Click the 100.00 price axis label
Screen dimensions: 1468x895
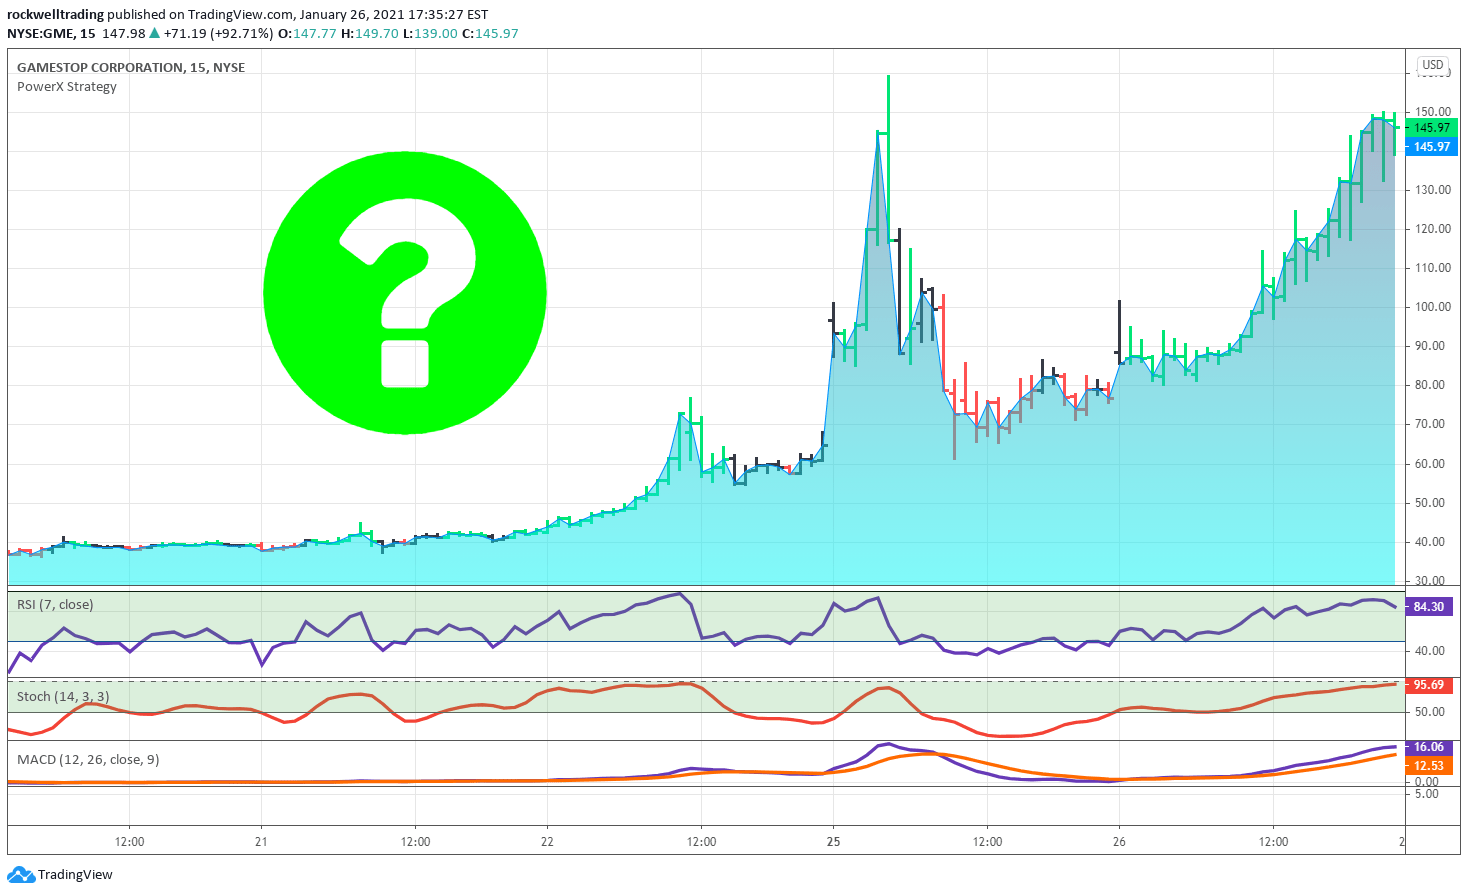pyautogui.click(x=1433, y=307)
